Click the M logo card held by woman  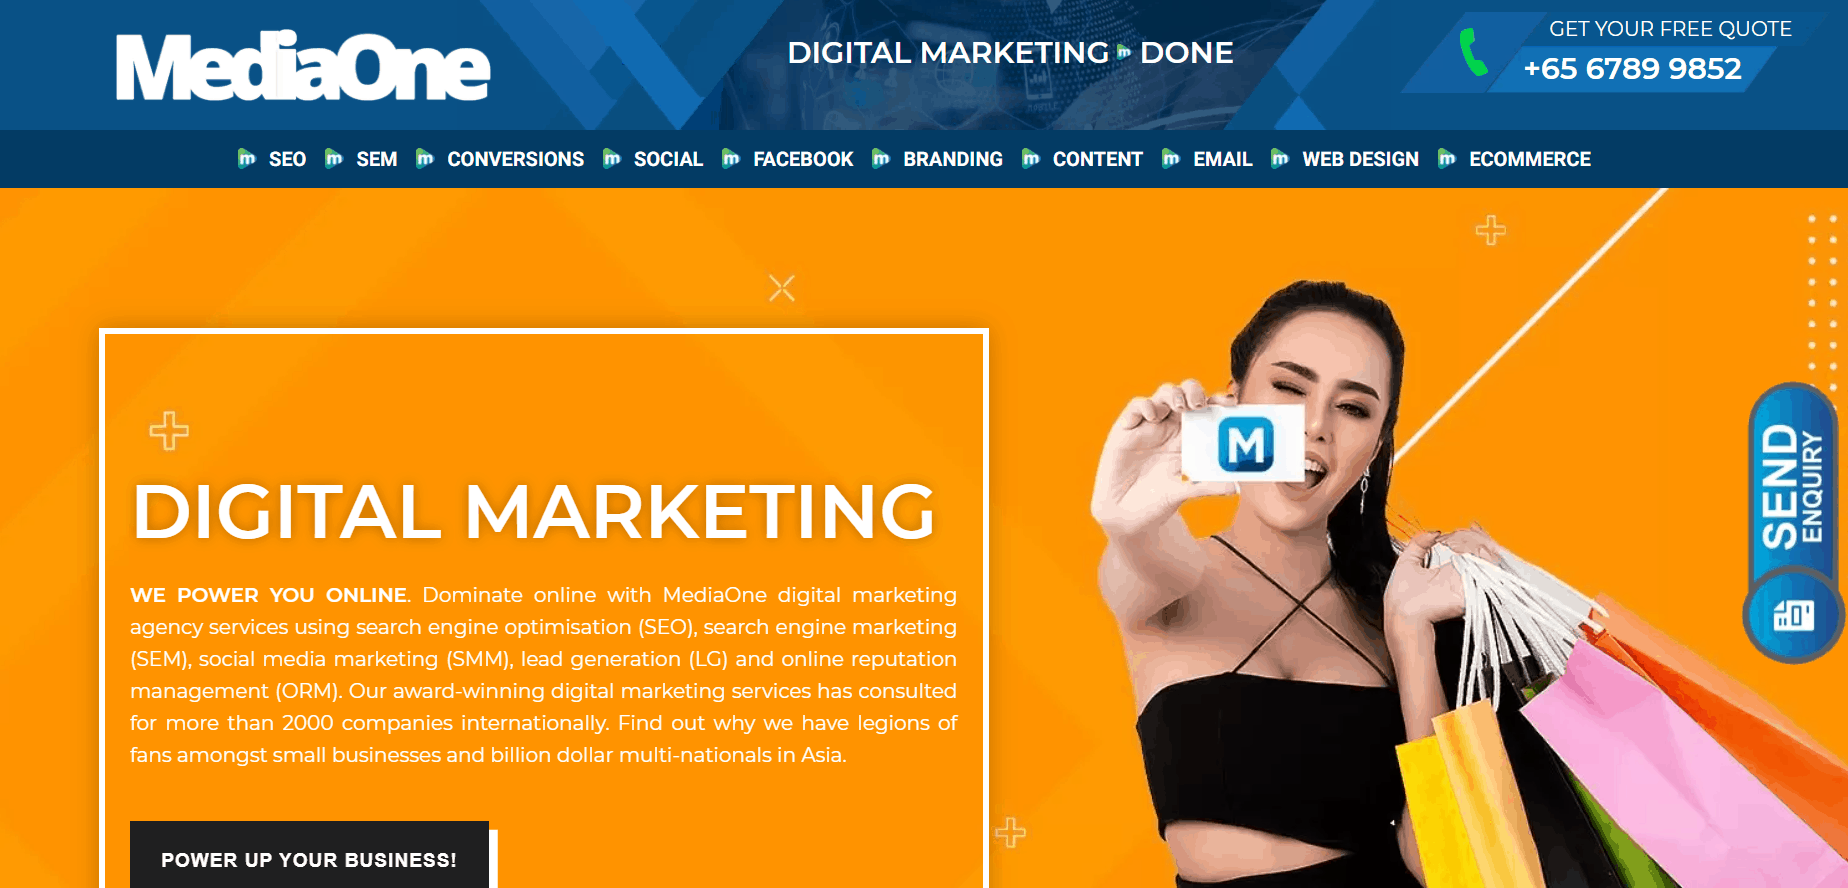[1243, 443]
